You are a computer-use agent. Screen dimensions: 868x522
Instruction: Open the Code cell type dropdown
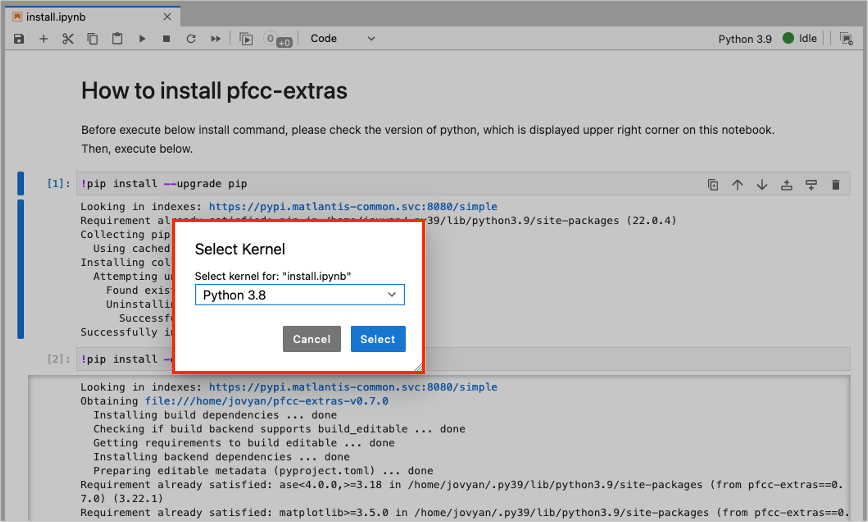(x=342, y=39)
